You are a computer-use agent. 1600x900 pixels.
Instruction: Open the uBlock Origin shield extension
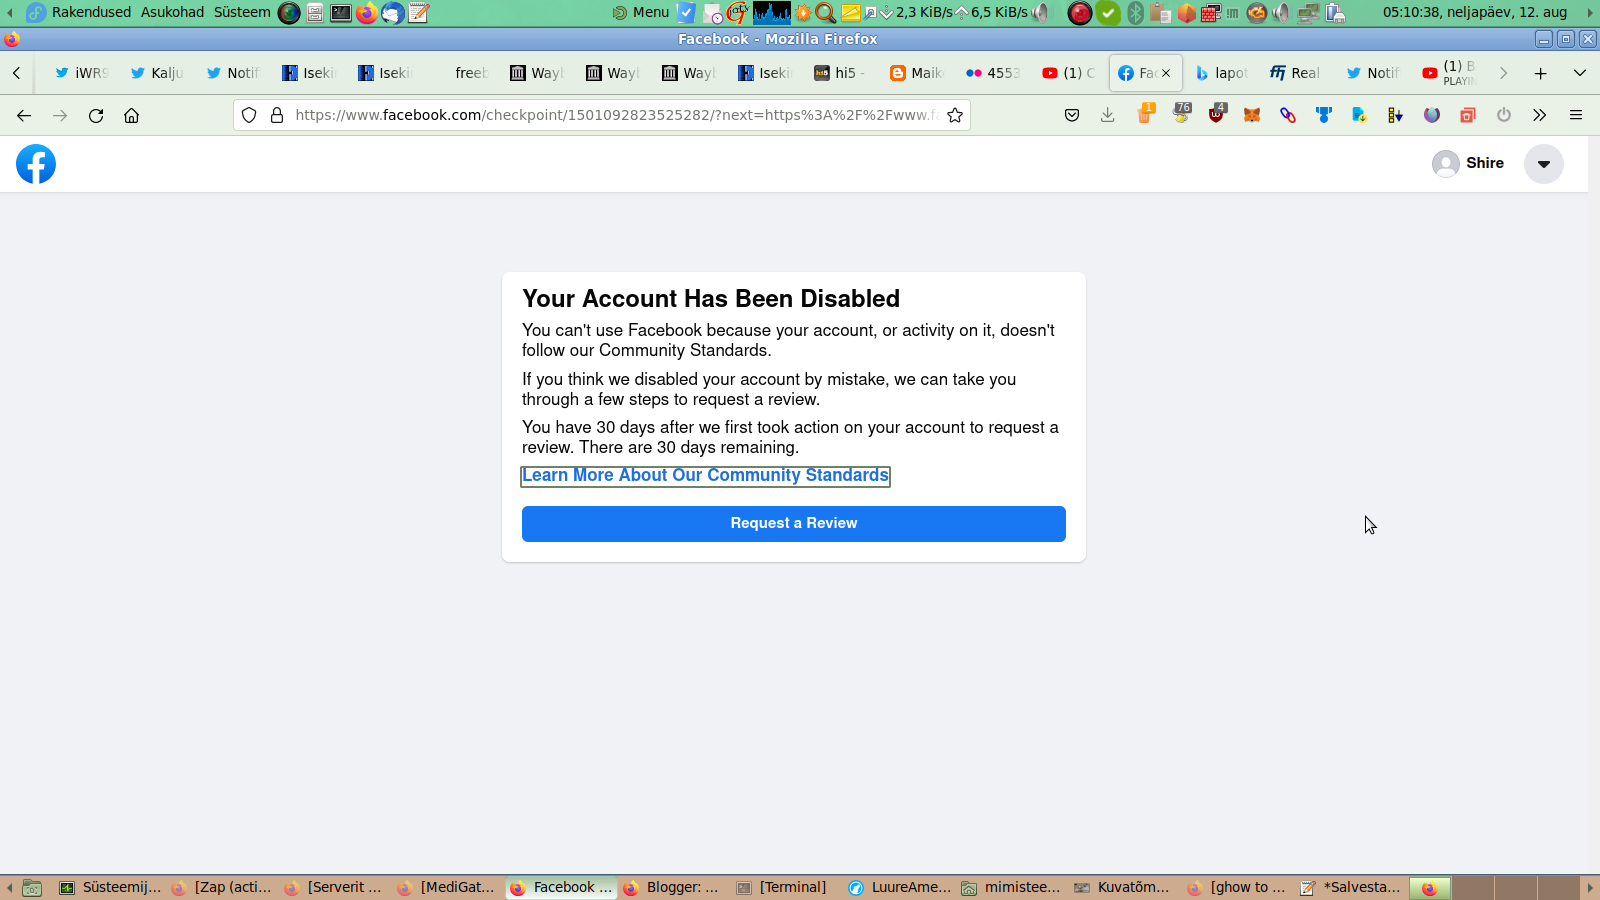(1216, 114)
